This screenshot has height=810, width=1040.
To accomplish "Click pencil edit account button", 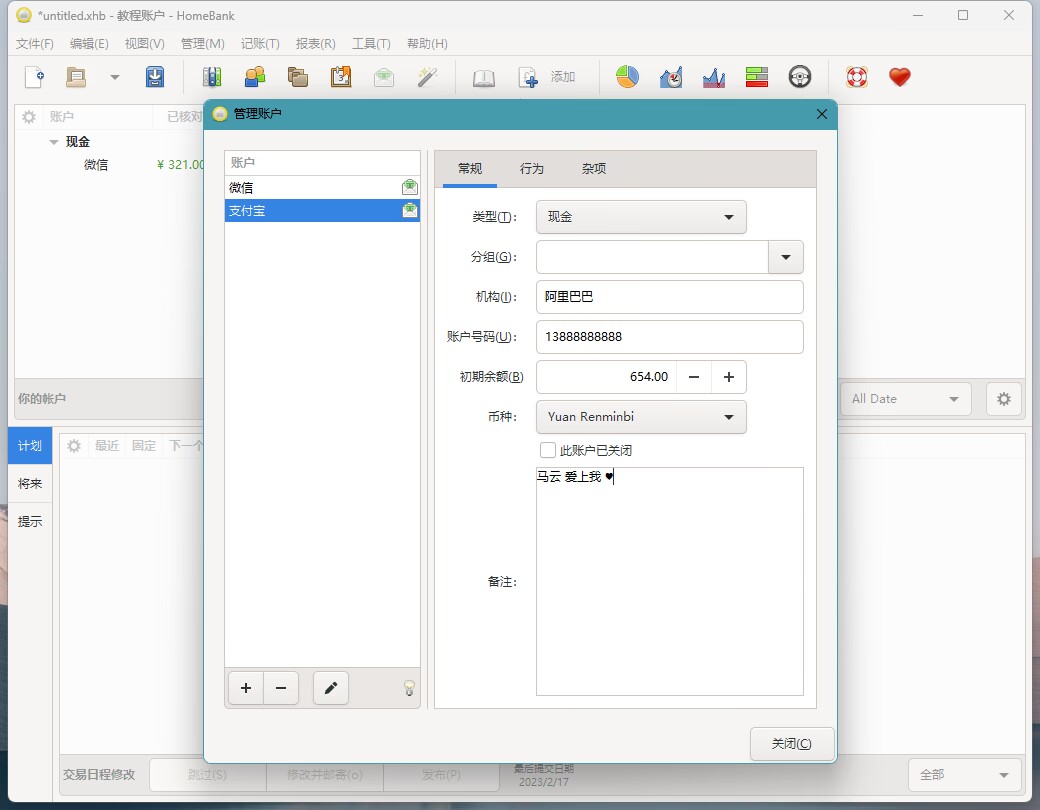I will [331, 688].
